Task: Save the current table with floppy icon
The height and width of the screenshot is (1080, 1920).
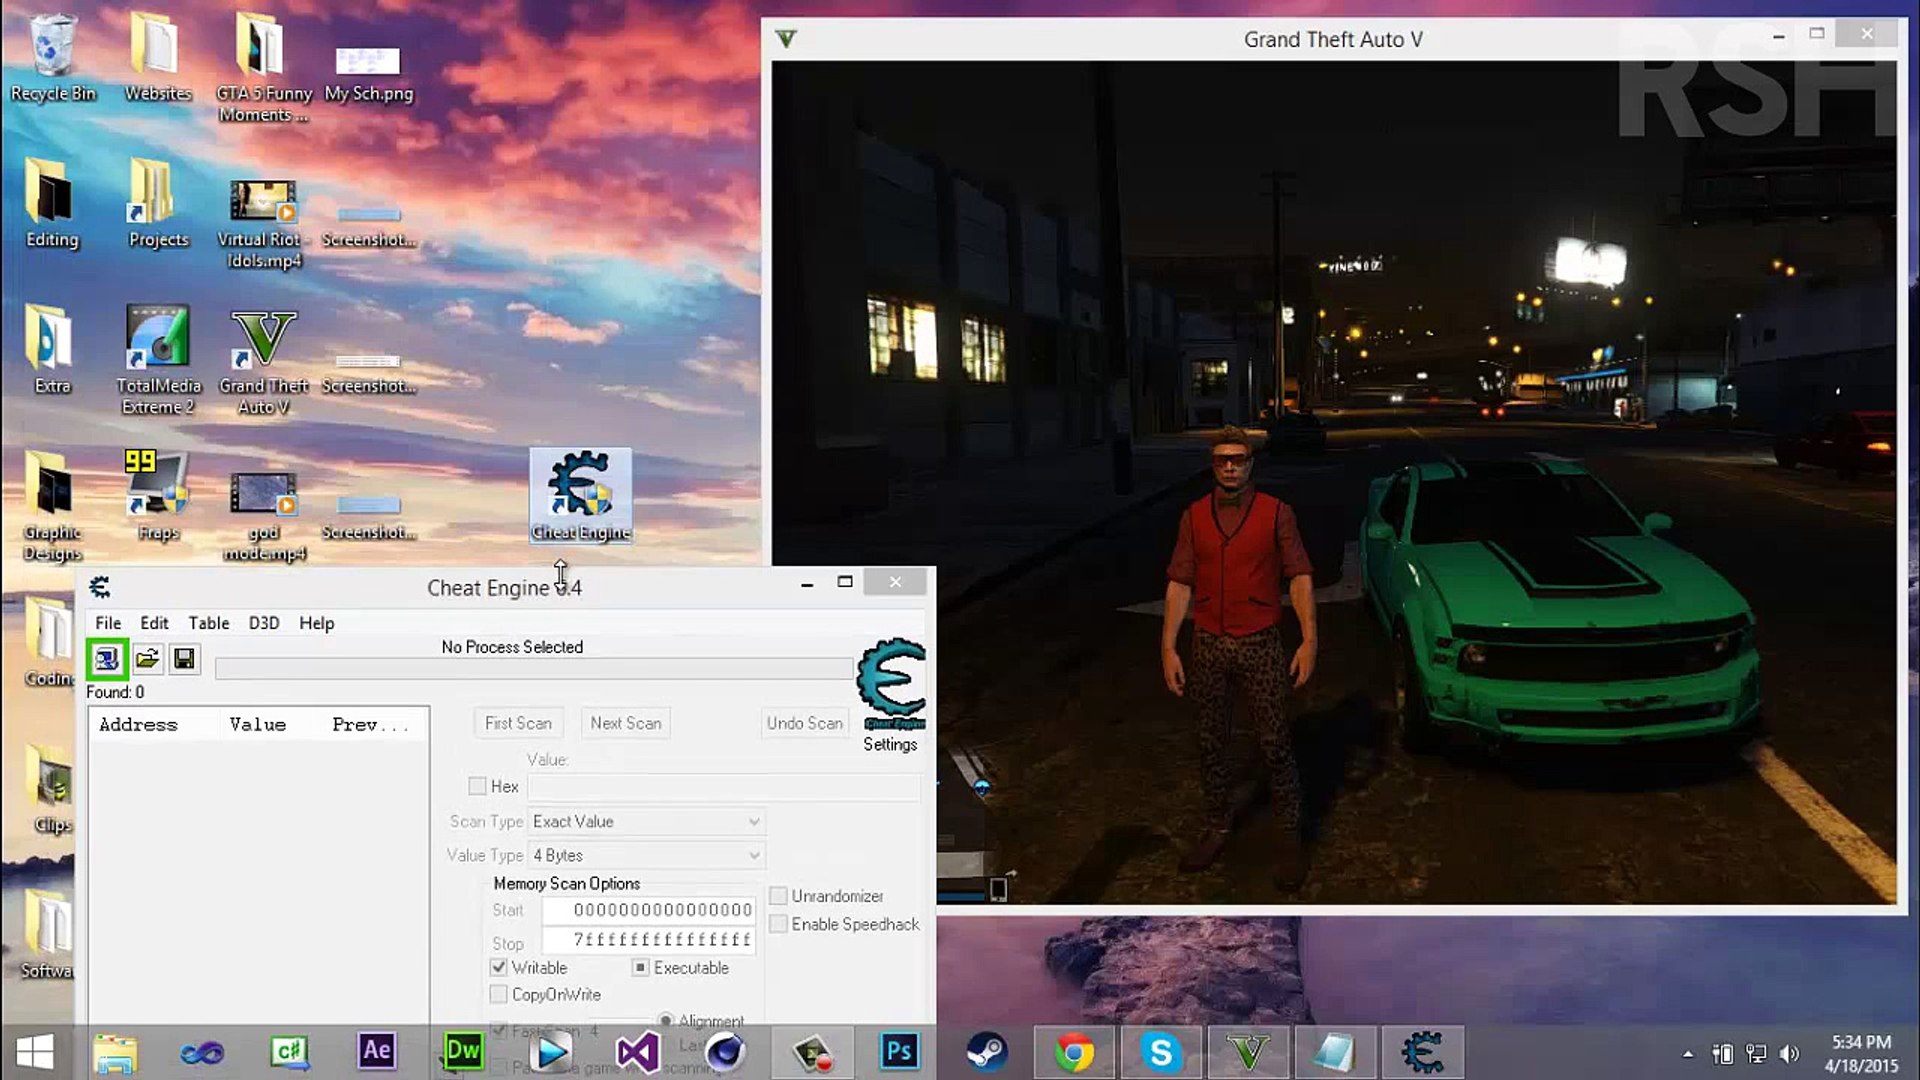Action: 184,659
